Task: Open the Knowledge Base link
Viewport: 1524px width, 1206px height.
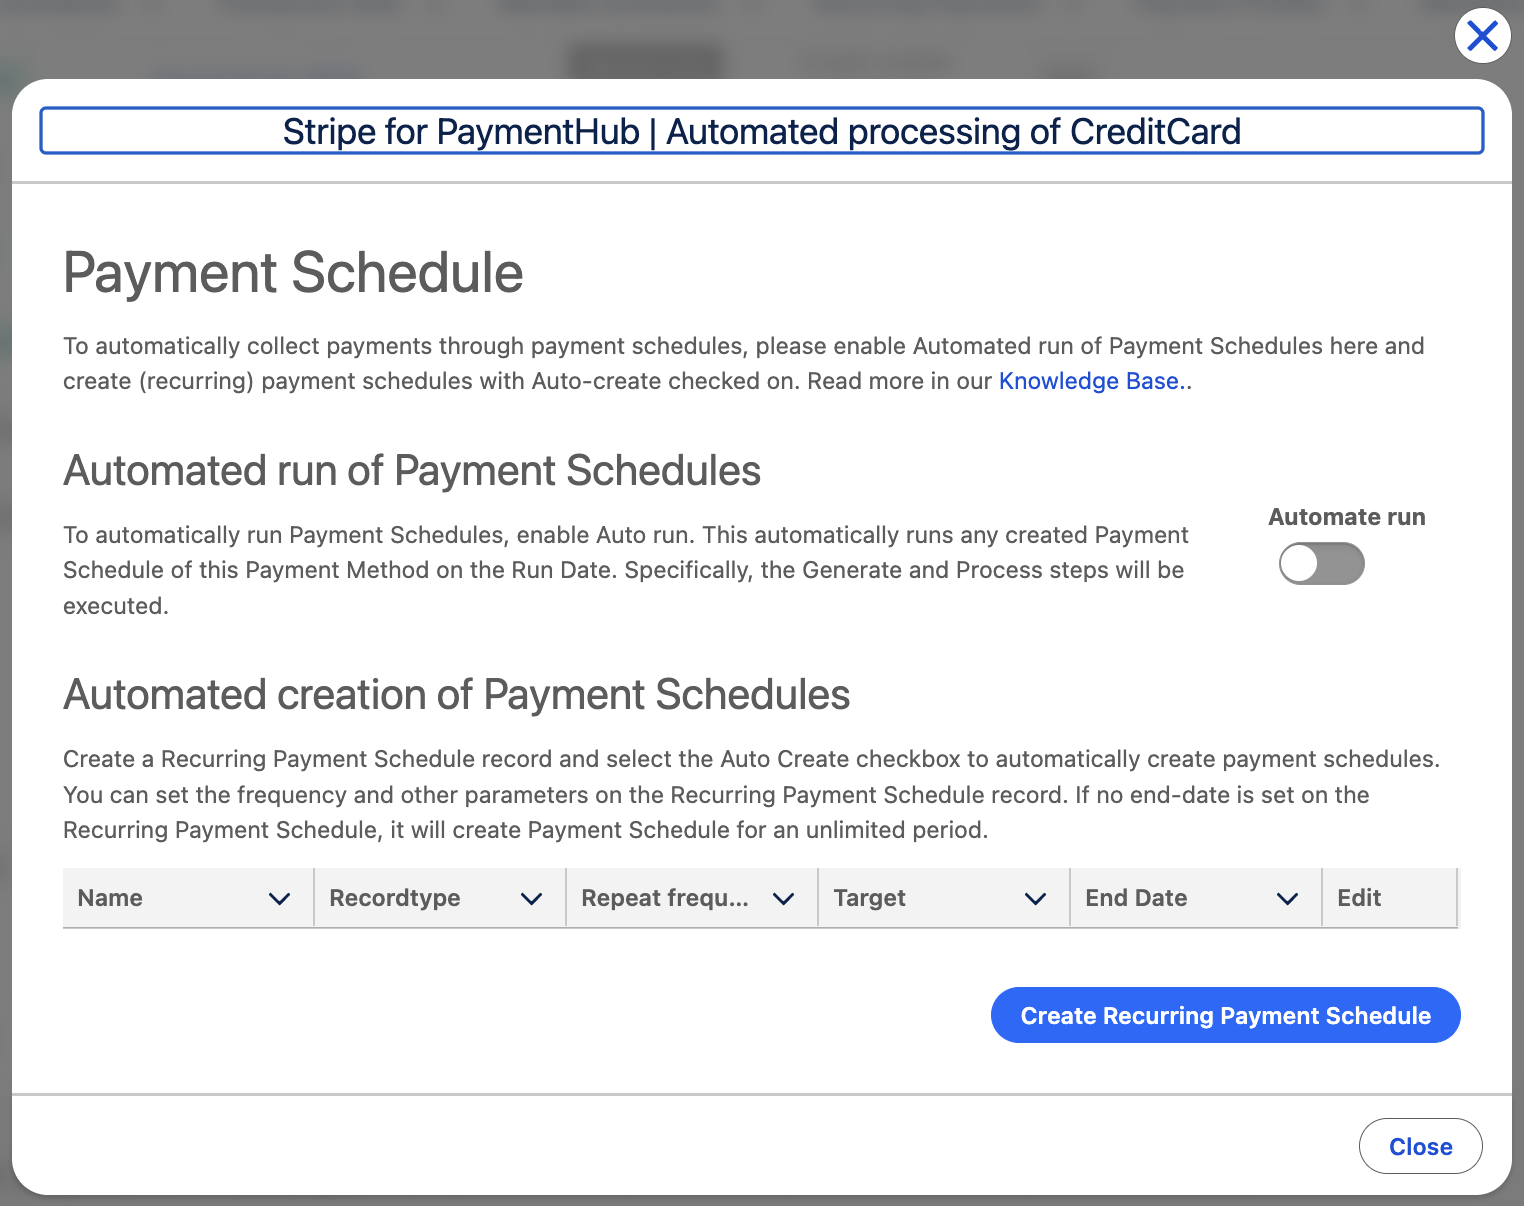Action: coord(1089,381)
